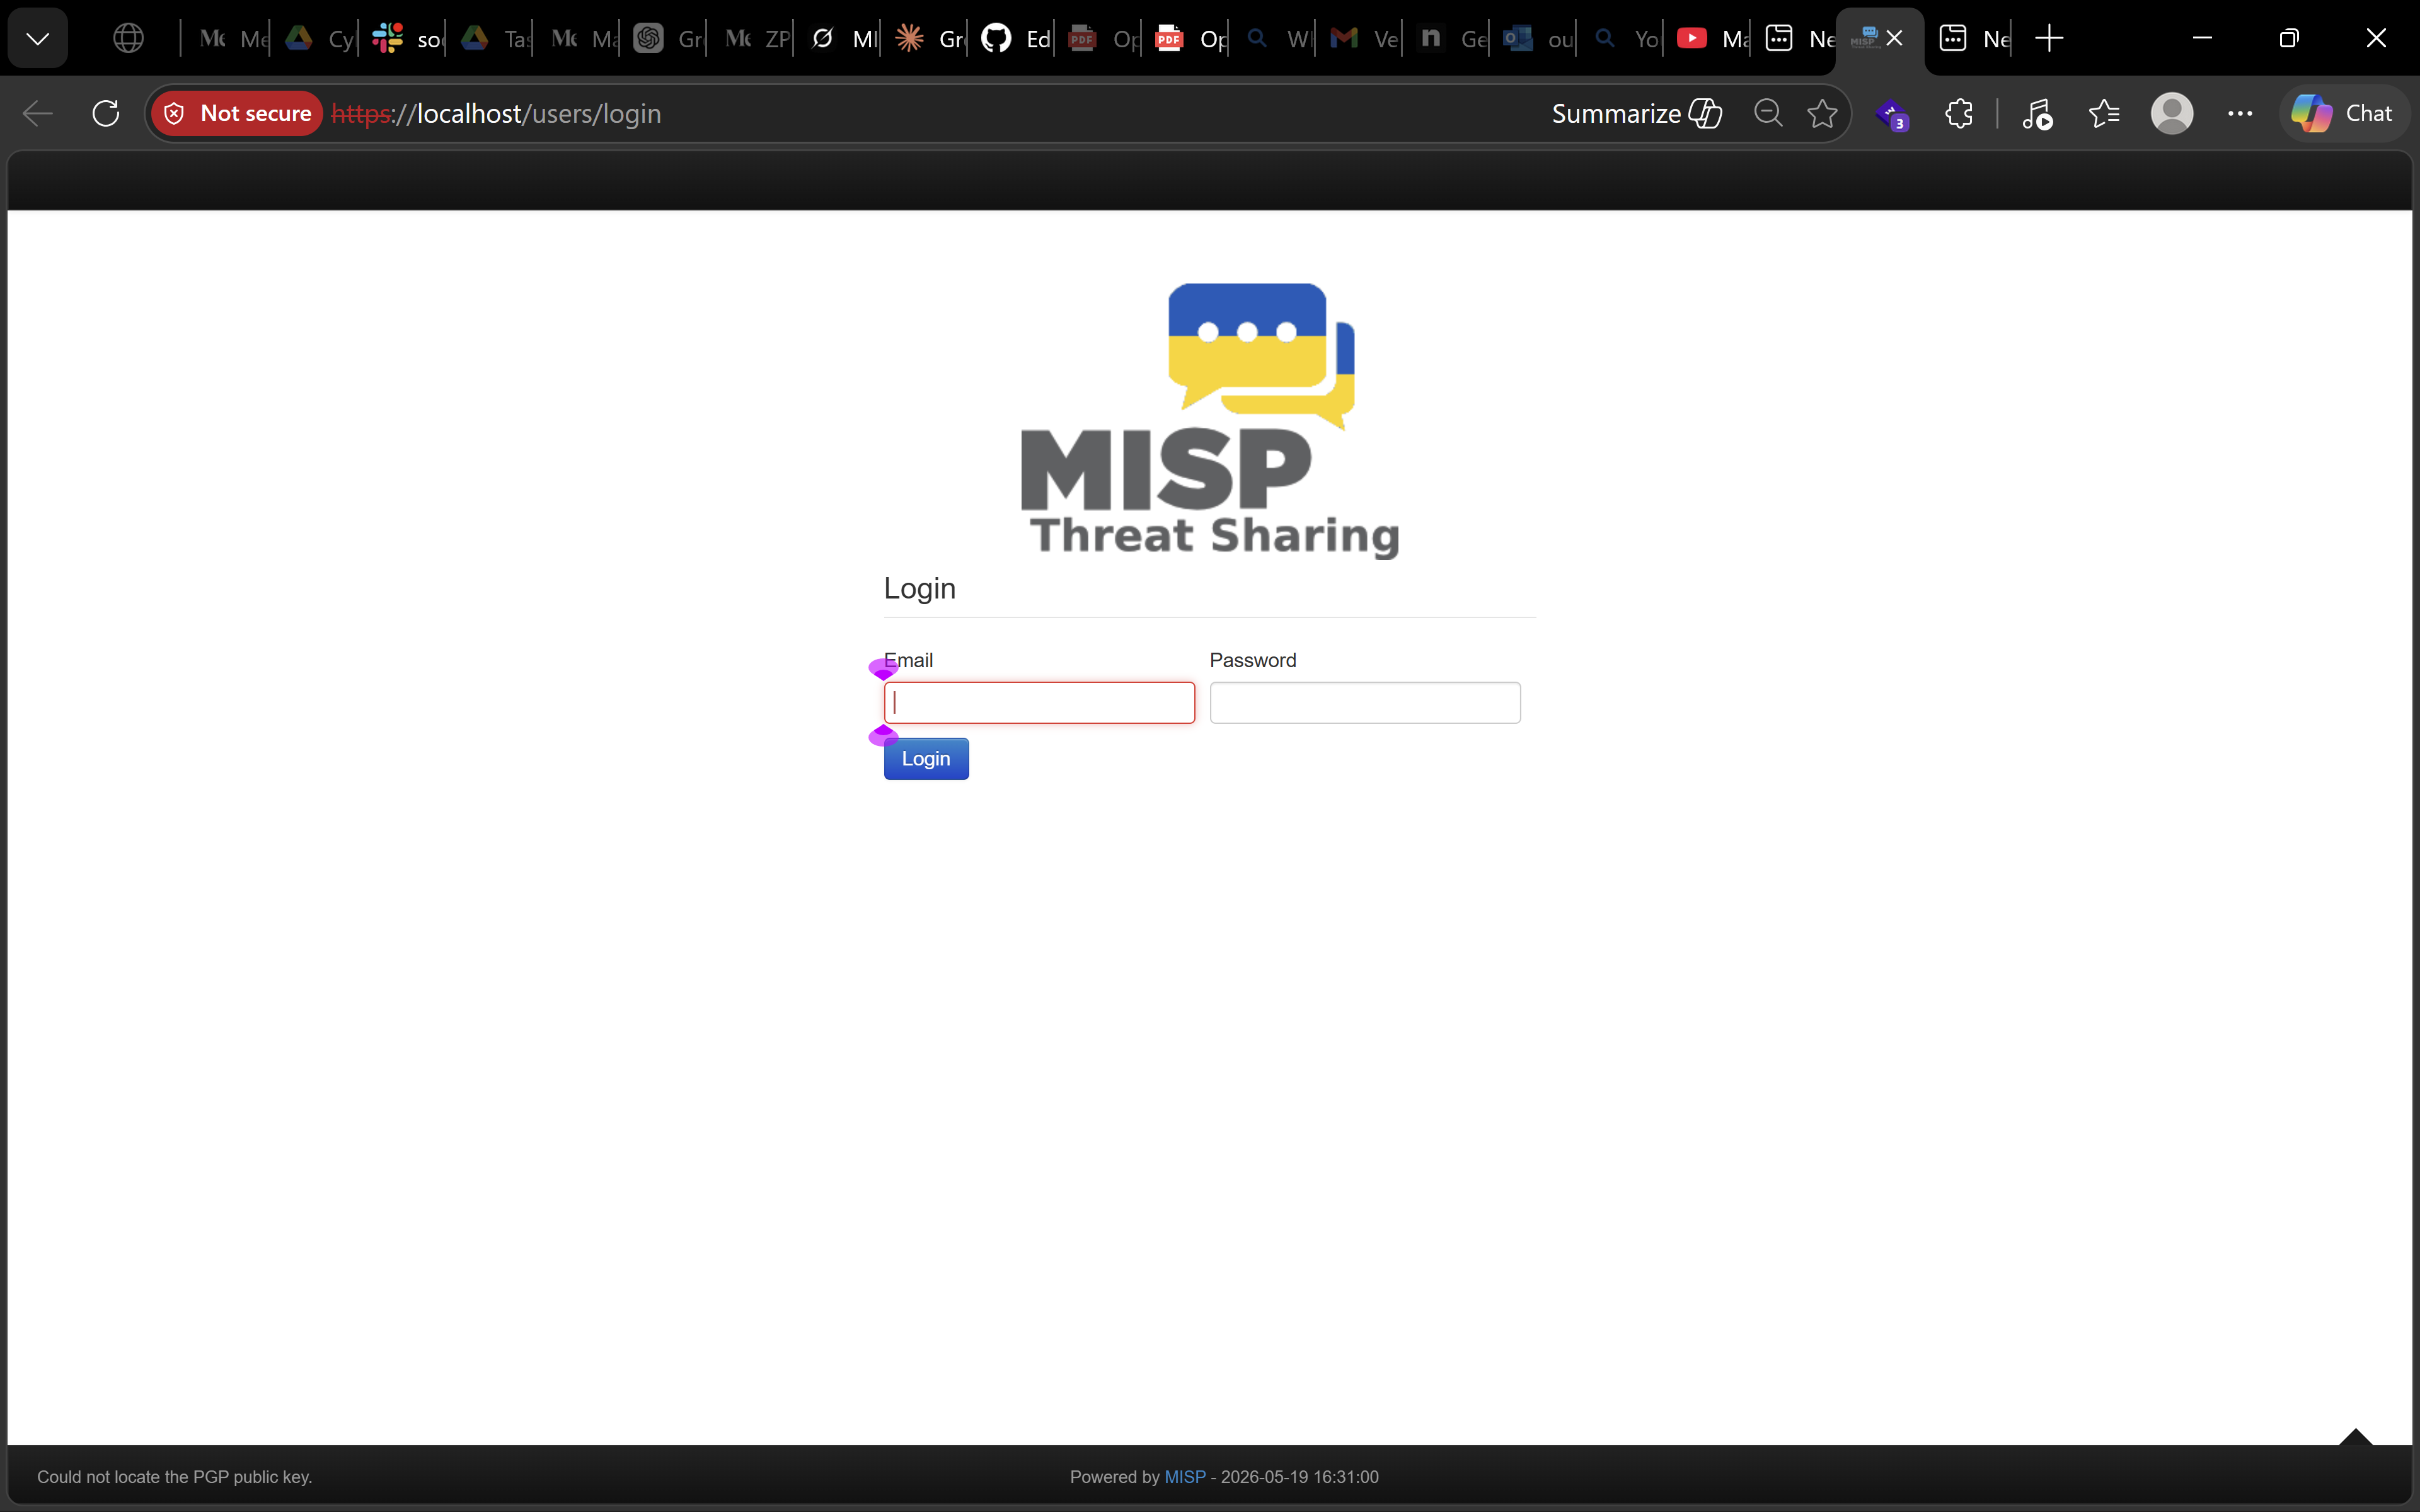Image resolution: width=2420 pixels, height=1512 pixels.
Task: Click the Workspaces globe icon
Action: click(128, 38)
